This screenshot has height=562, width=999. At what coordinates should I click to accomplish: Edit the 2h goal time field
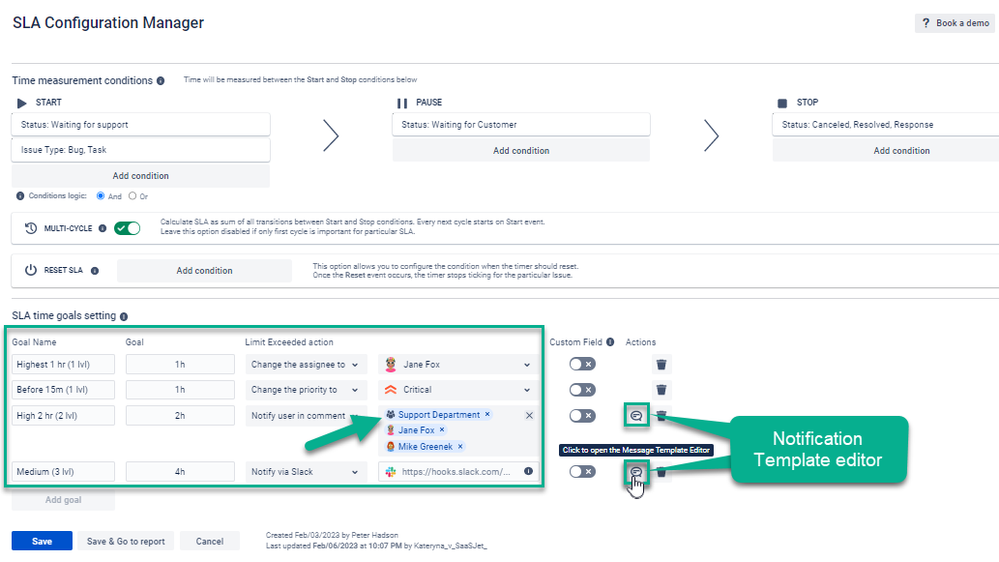tap(180, 415)
